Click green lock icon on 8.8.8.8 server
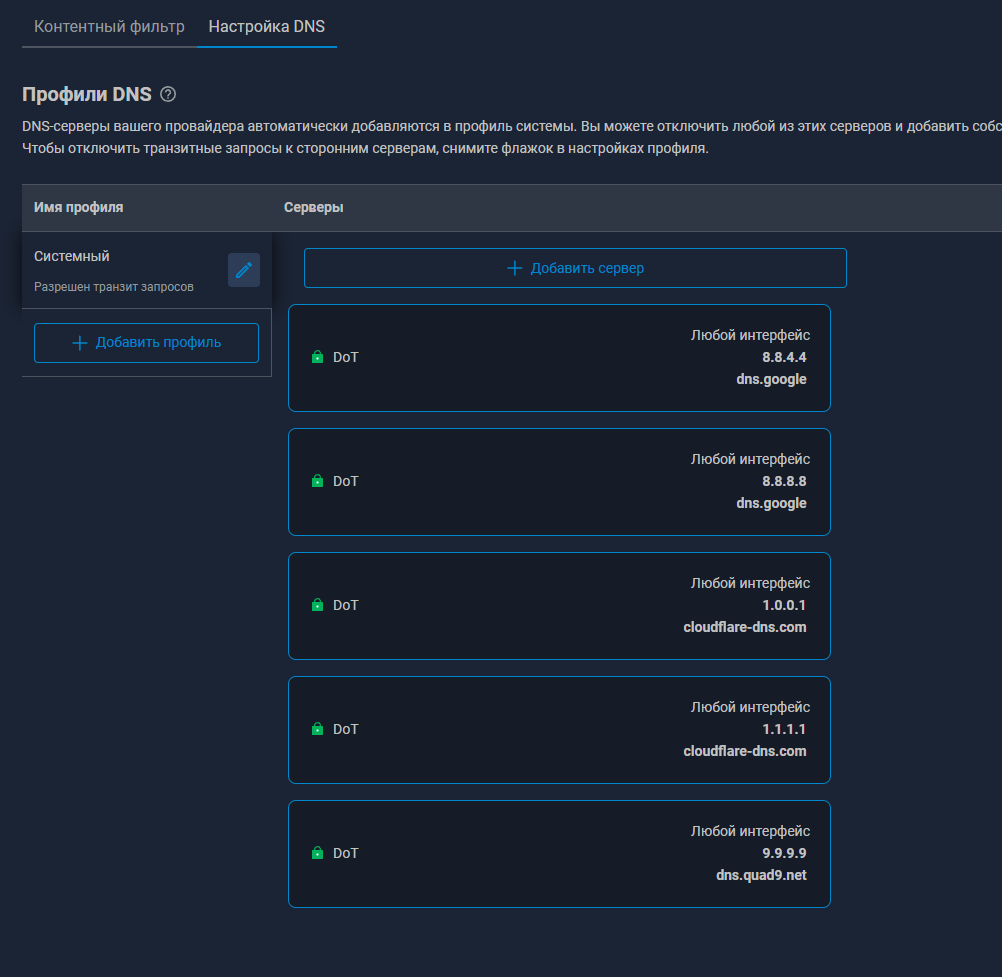Image resolution: width=1002 pixels, height=977 pixels. (x=317, y=481)
